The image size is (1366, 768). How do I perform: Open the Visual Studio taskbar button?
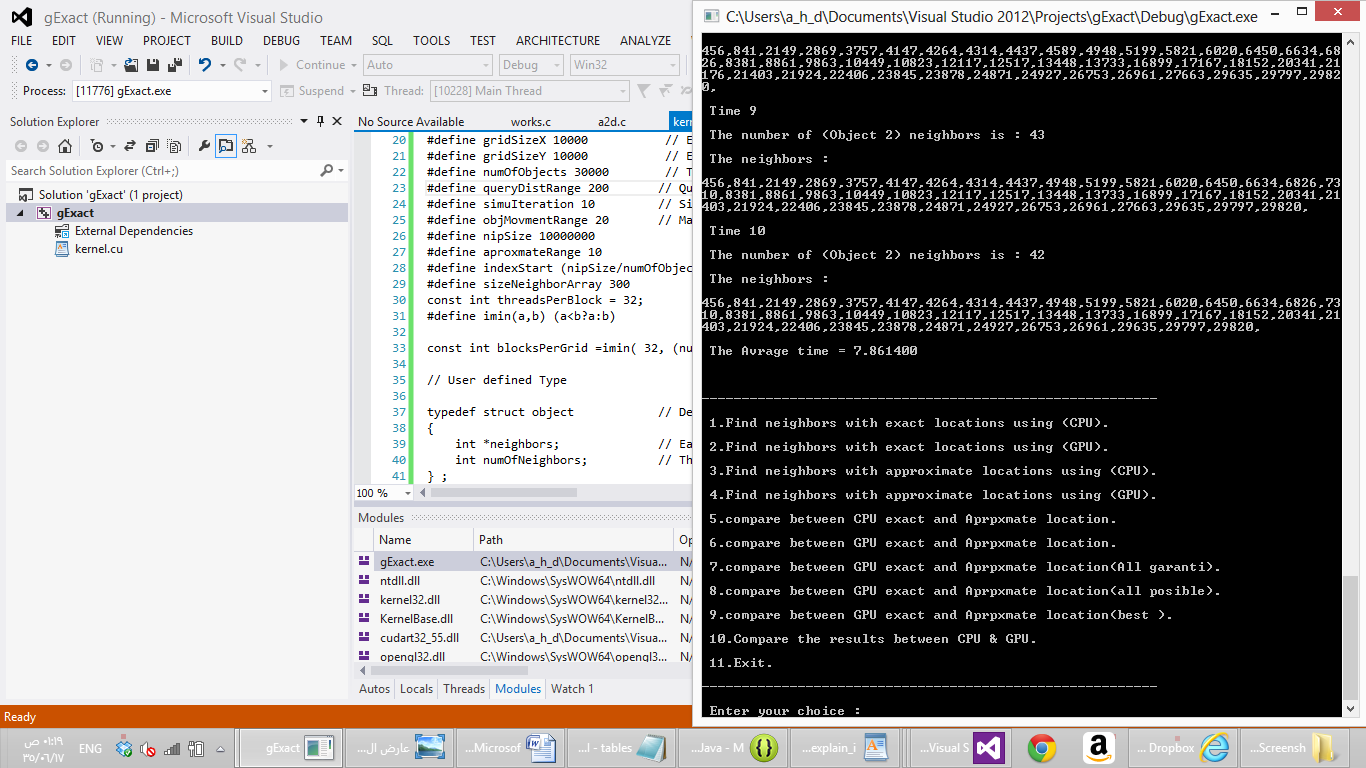pos(959,747)
